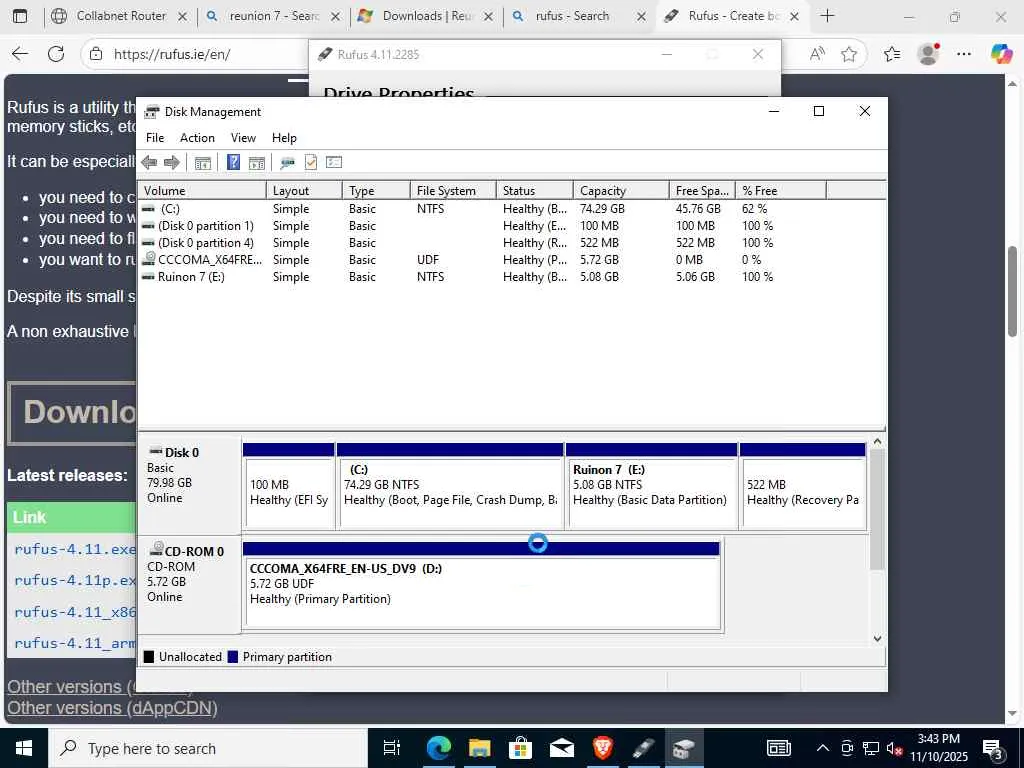This screenshot has width=1024, height=768.
Task: Open the Copilot icon in Edge toolbar
Action: [1001, 54]
